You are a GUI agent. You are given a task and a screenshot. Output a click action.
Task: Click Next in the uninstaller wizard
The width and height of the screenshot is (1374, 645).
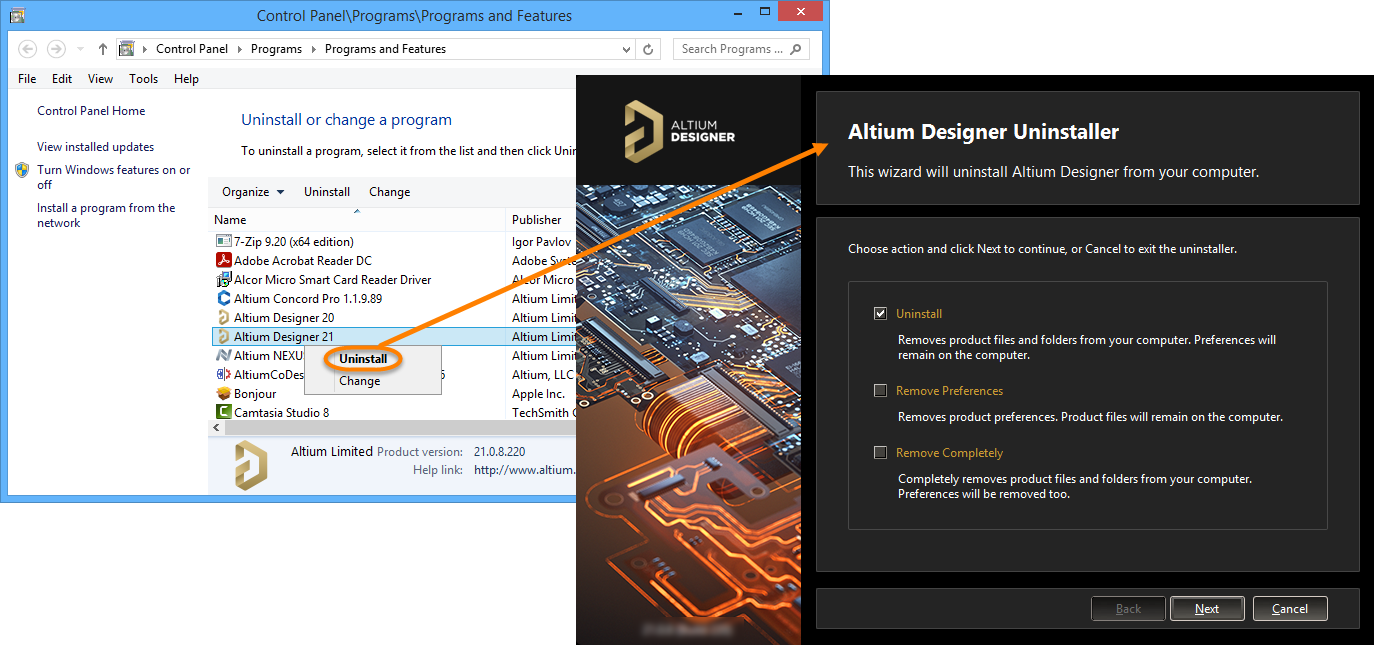[1207, 609]
